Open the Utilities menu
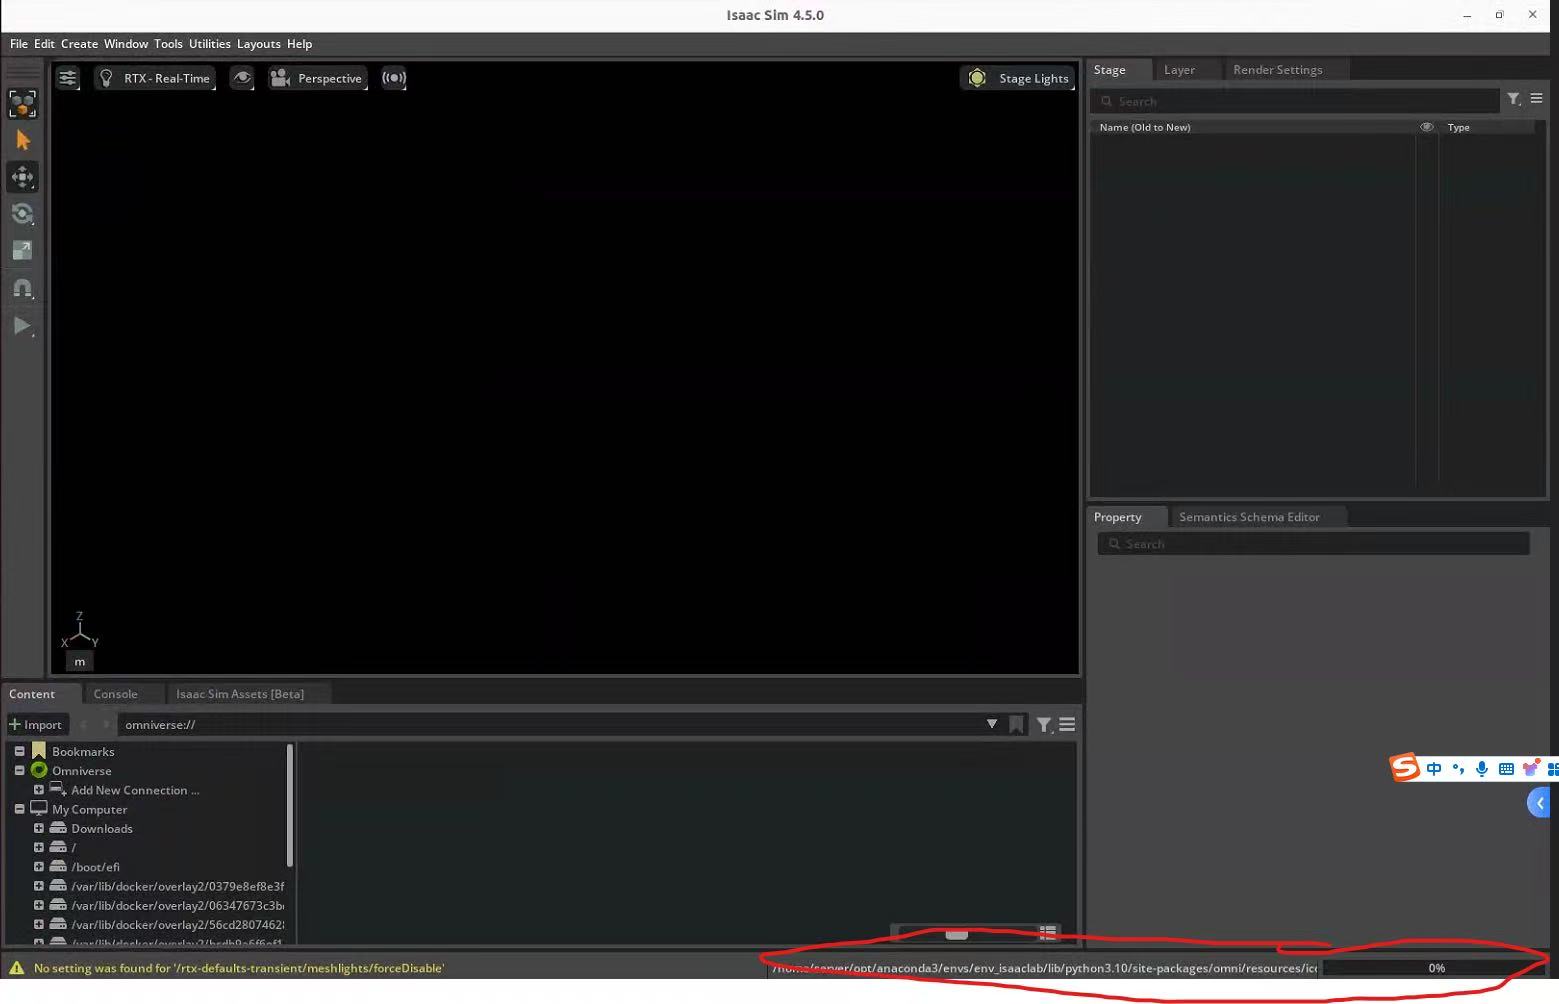 click(x=210, y=44)
